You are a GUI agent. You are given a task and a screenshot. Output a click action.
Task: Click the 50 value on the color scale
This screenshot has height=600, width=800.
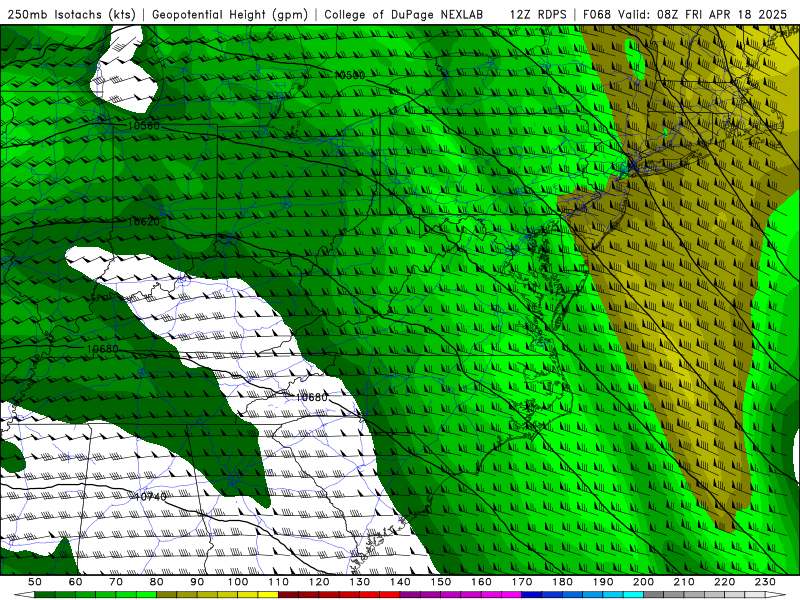coord(35,582)
